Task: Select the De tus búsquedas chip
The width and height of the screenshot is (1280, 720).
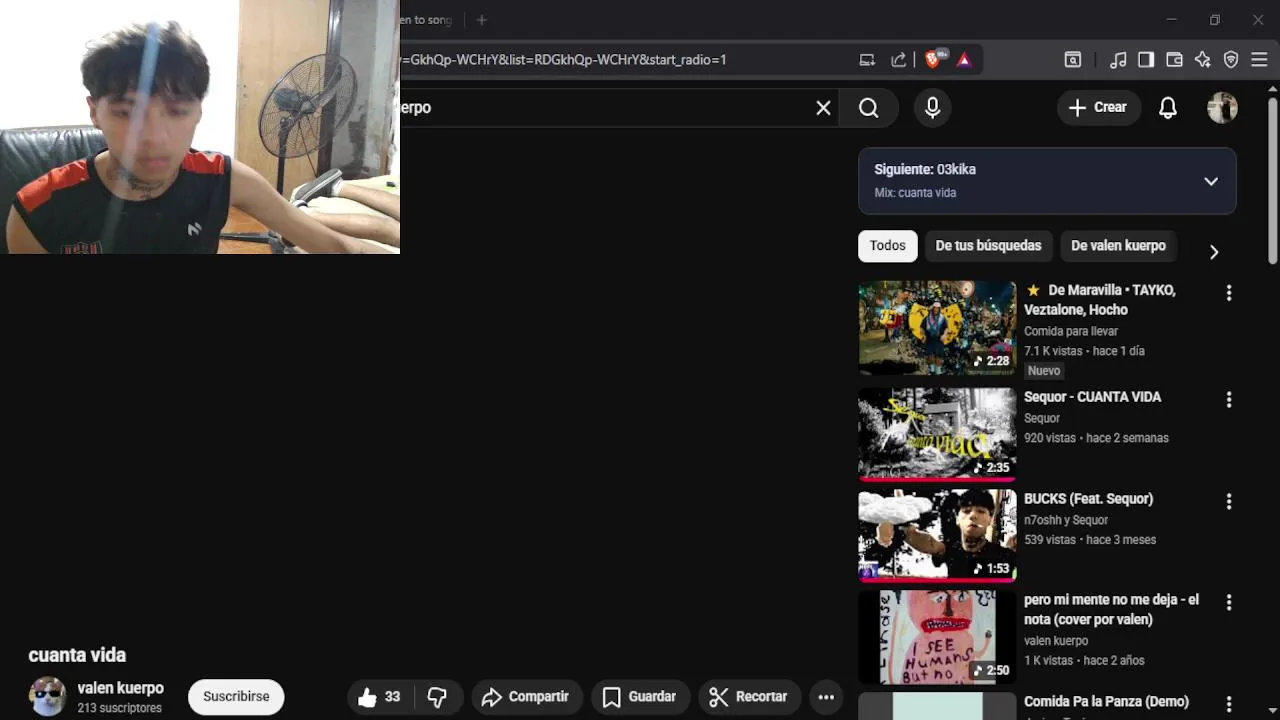Action: pos(988,246)
